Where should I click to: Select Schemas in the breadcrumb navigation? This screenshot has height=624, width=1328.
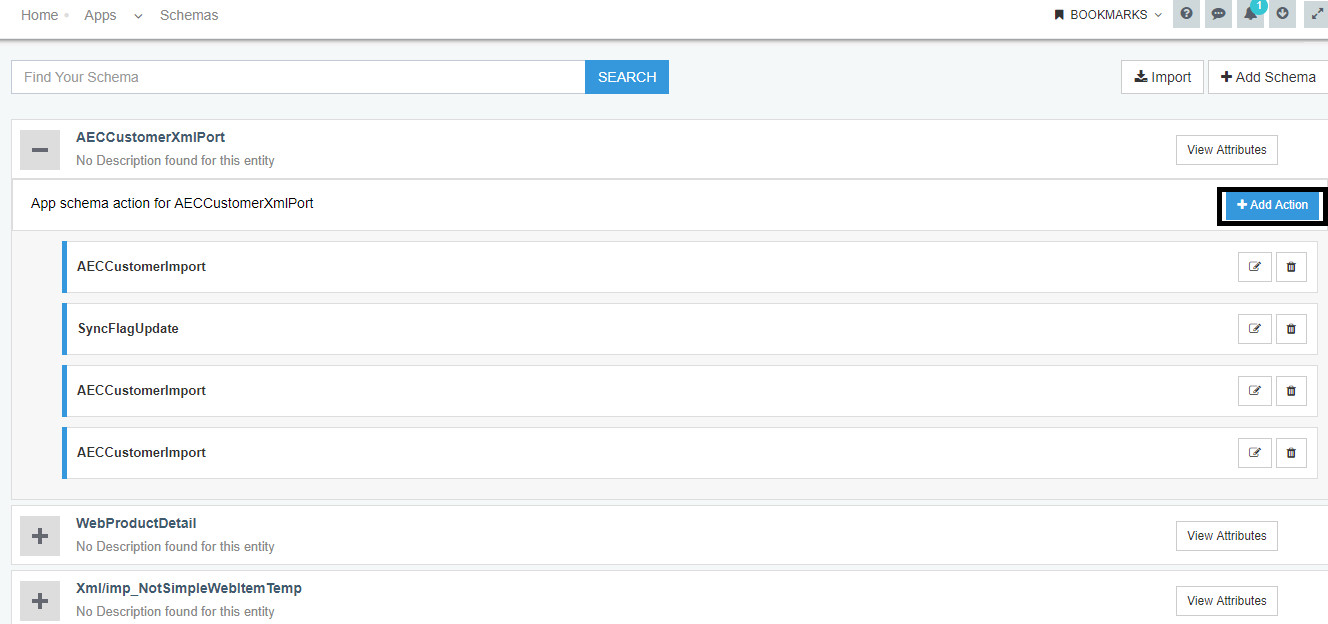click(x=189, y=15)
